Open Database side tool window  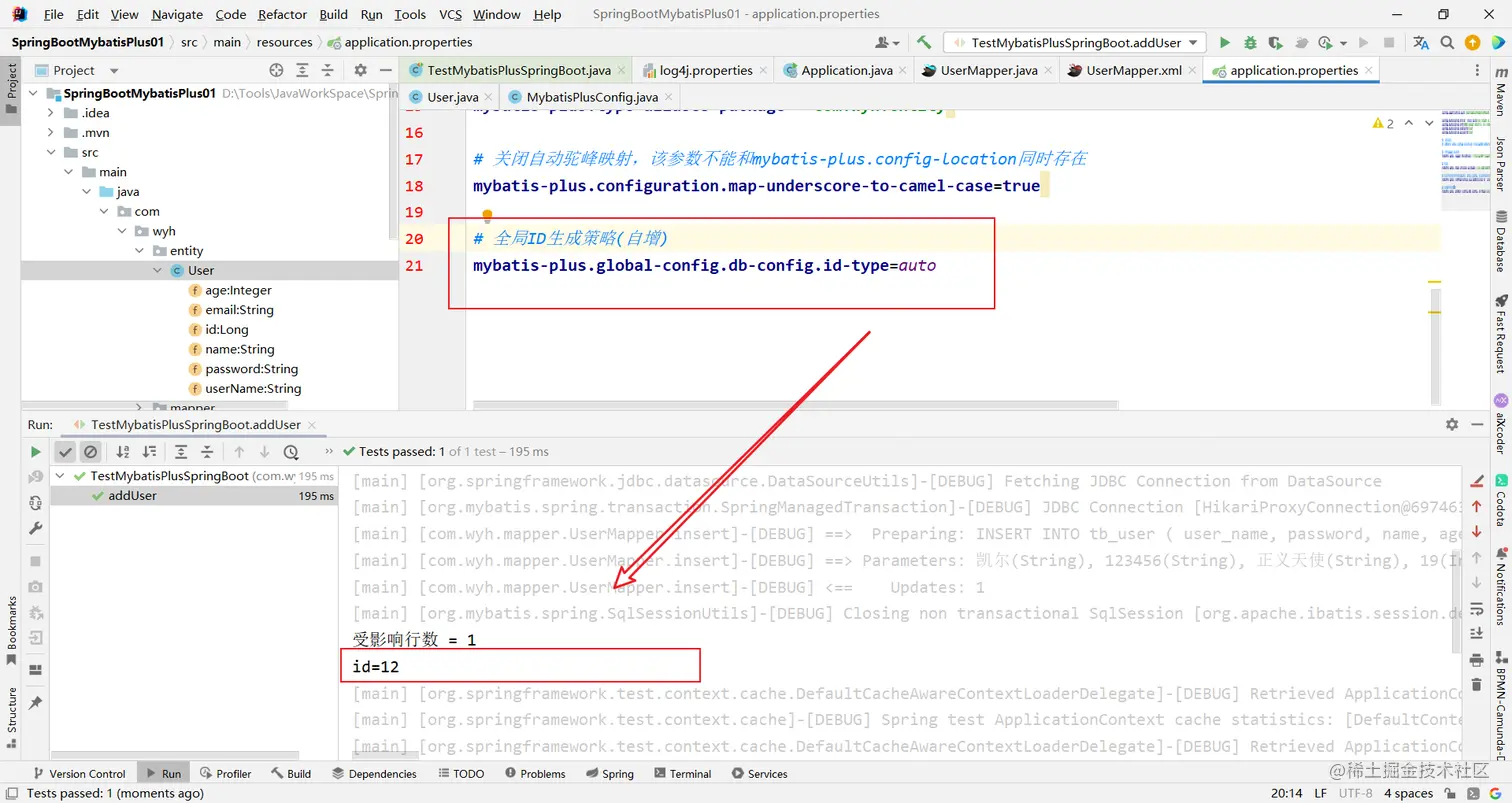coord(1501,241)
